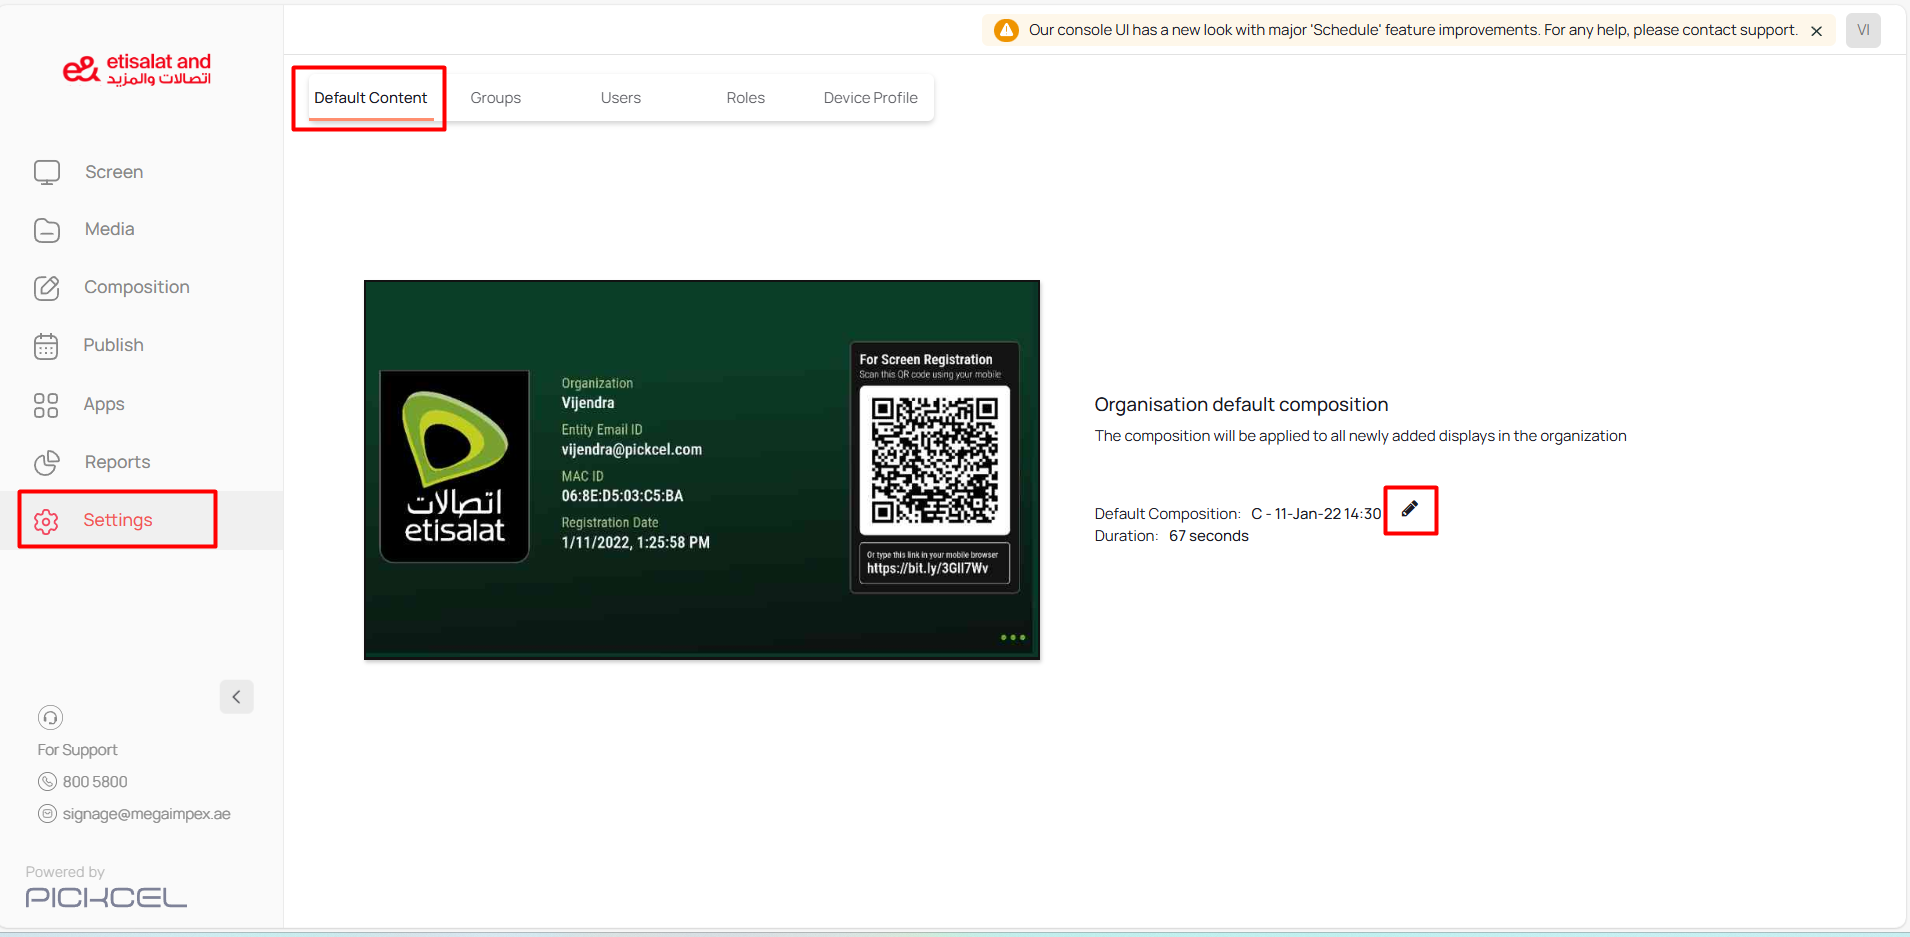Screen dimensions: 1910x937
Task: Collapse the sidebar with chevron arrow
Action: [x=236, y=697]
